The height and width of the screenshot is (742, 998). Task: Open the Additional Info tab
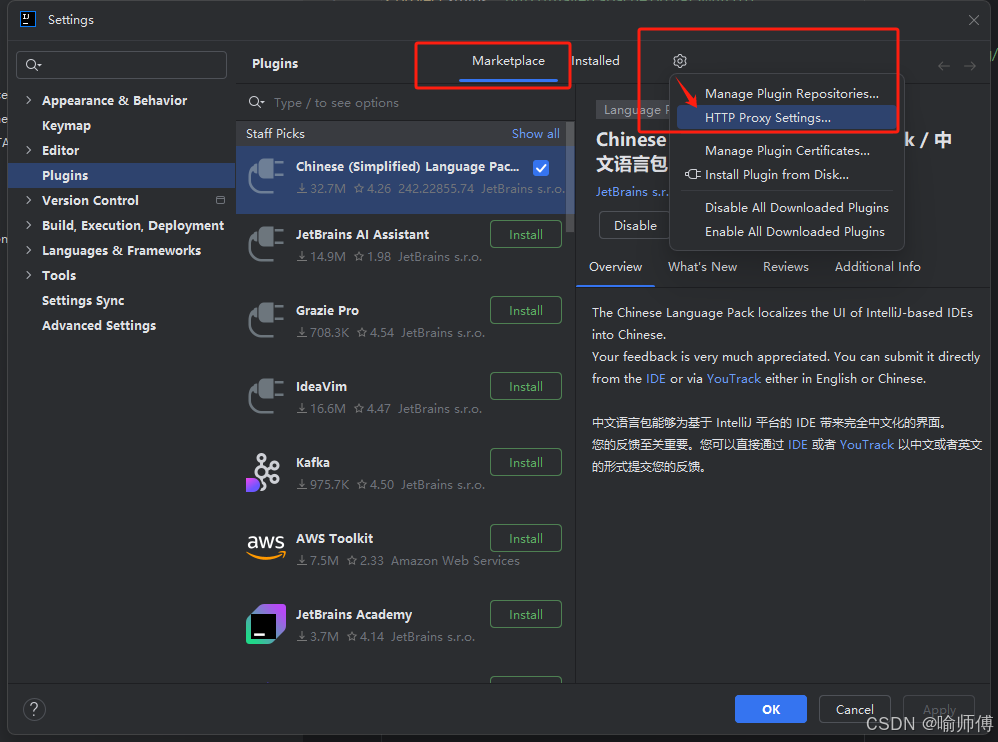[x=877, y=267]
